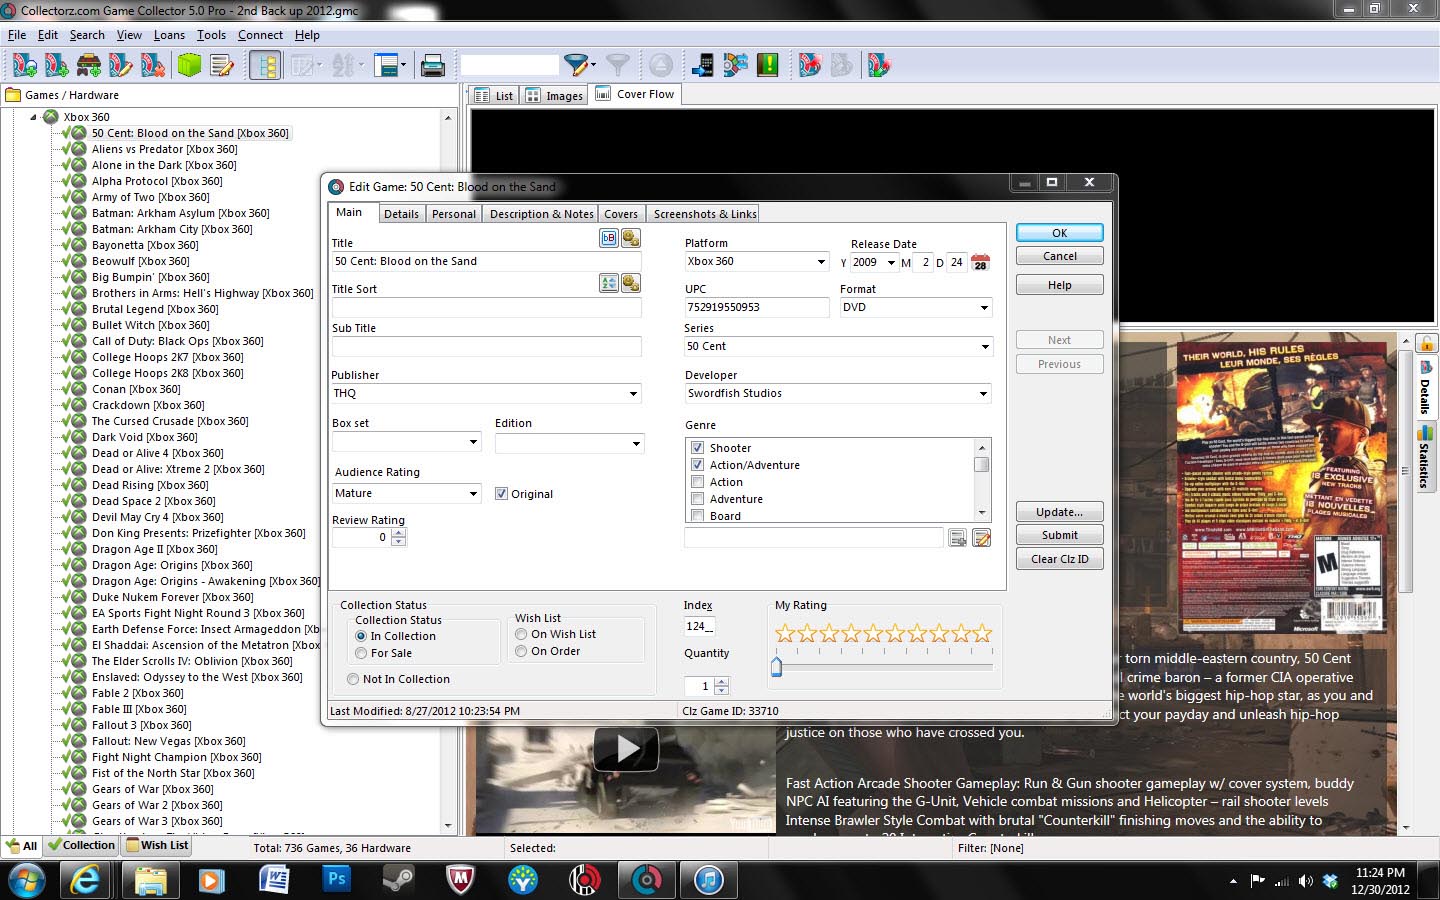Switch to the Screenshots & Links tab
This screenshot has width=1440, height=900.
tap(705, 214)
